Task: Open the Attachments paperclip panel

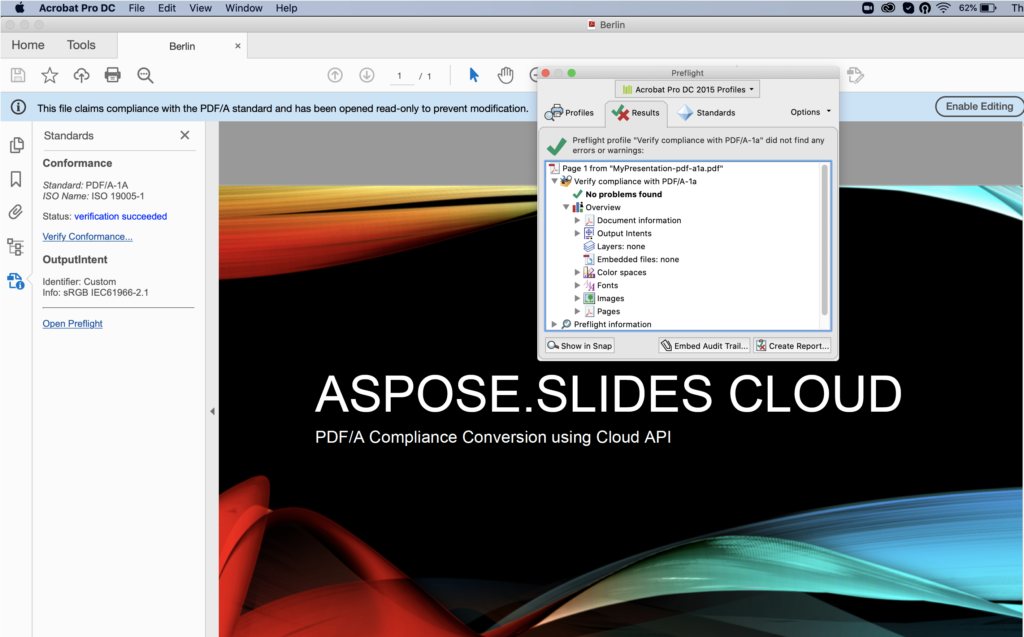Action: 16,212
